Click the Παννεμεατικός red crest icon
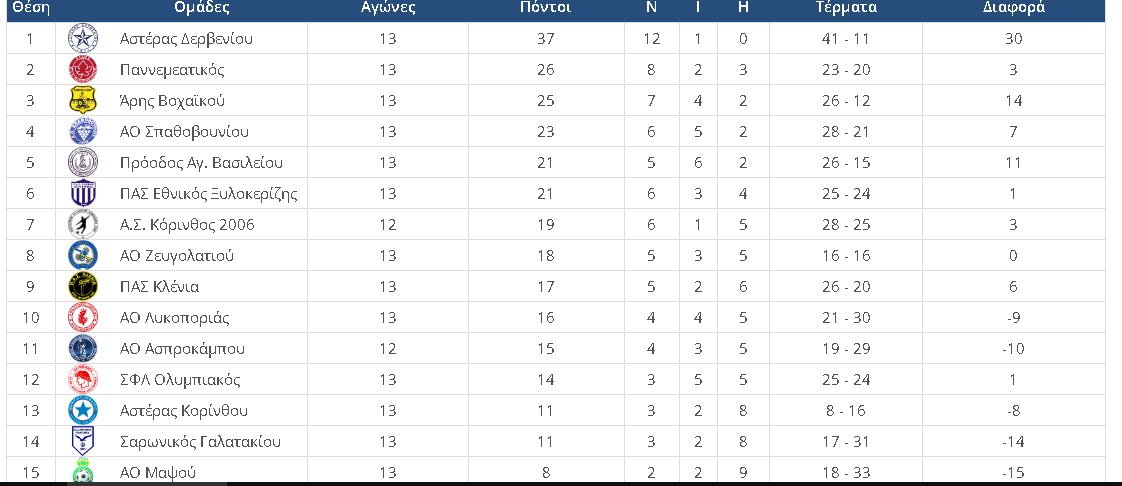The height and width of the screenshot is (486, 1122). [x=82, y=69]
